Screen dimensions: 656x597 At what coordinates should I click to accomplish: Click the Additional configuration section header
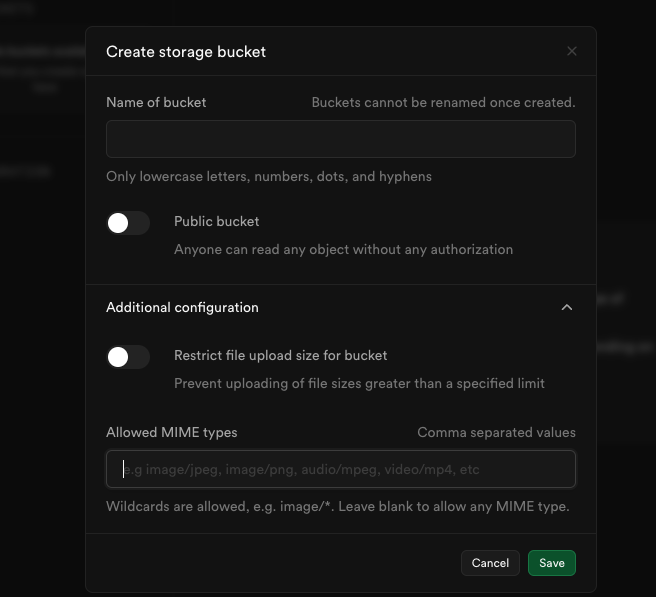pos(182,307)
